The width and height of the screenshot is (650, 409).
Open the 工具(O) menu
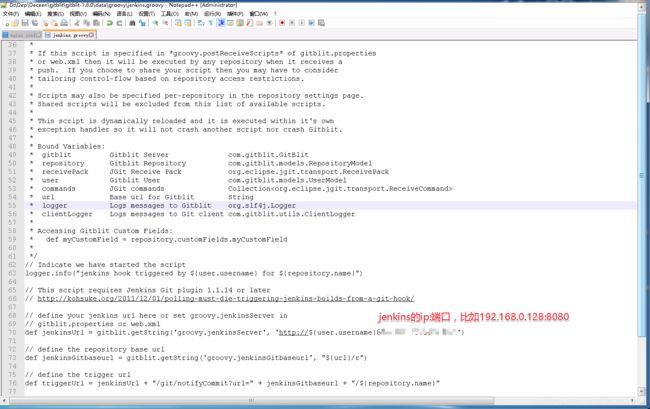(x=170, y=14)
